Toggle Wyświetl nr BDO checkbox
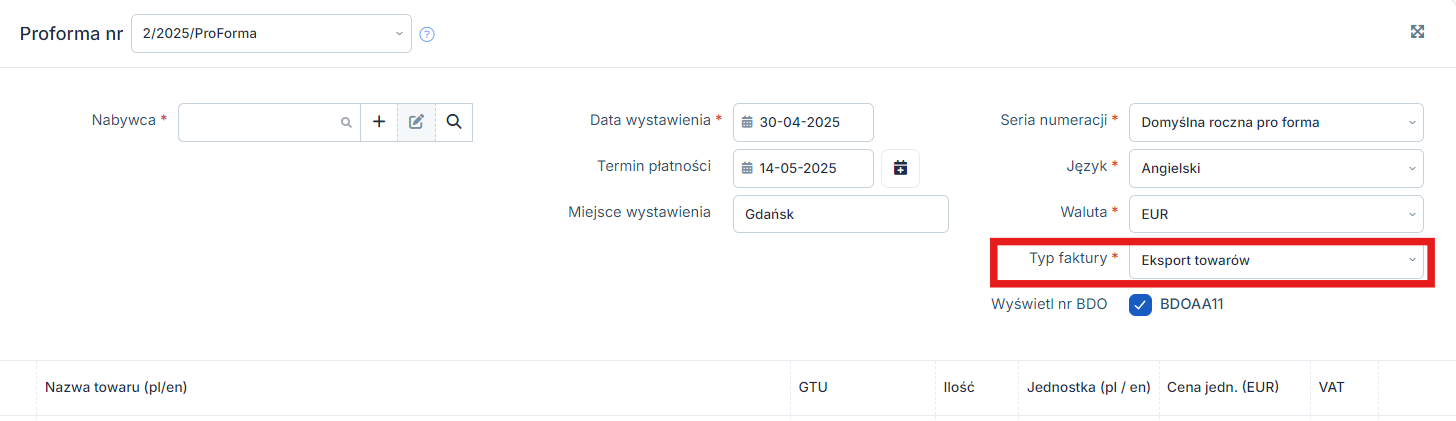The height and width of the screenshot is (421, 1456). (x=1141, y=305)
